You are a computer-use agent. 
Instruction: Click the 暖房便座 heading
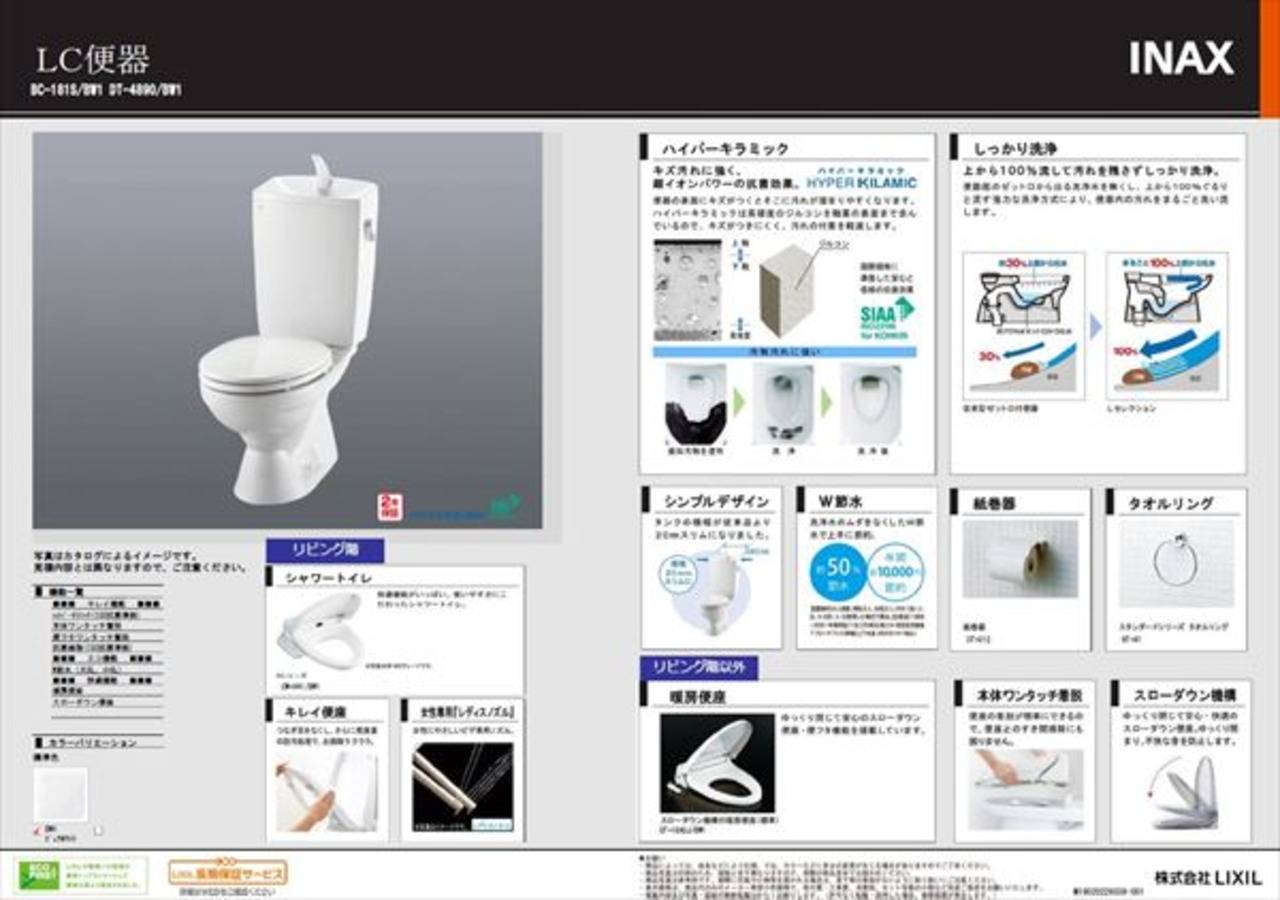pos(697,696)
